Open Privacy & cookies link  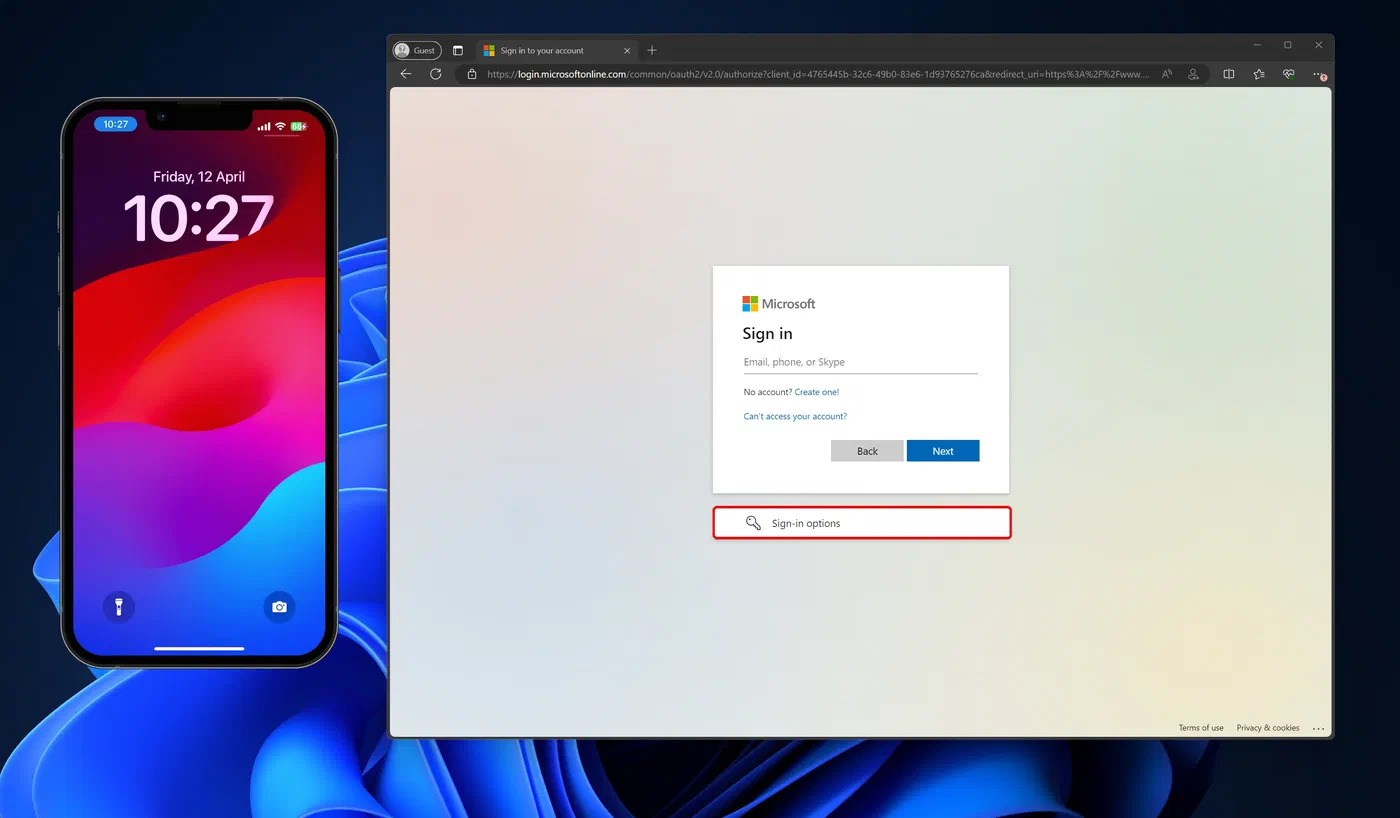click(x=1268, y=728)
